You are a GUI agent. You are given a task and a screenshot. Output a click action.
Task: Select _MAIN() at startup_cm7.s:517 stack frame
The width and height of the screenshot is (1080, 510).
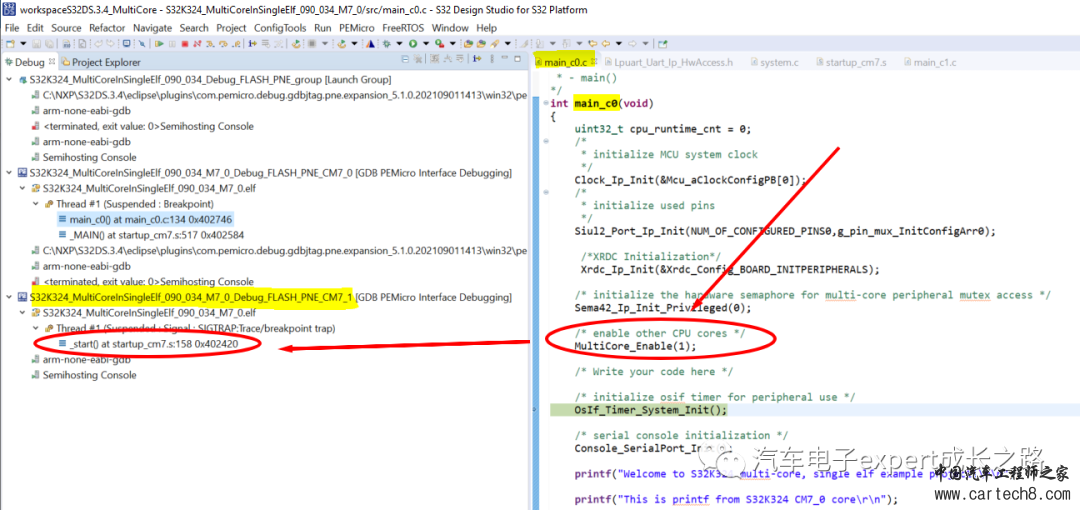[x=151, y=235]
